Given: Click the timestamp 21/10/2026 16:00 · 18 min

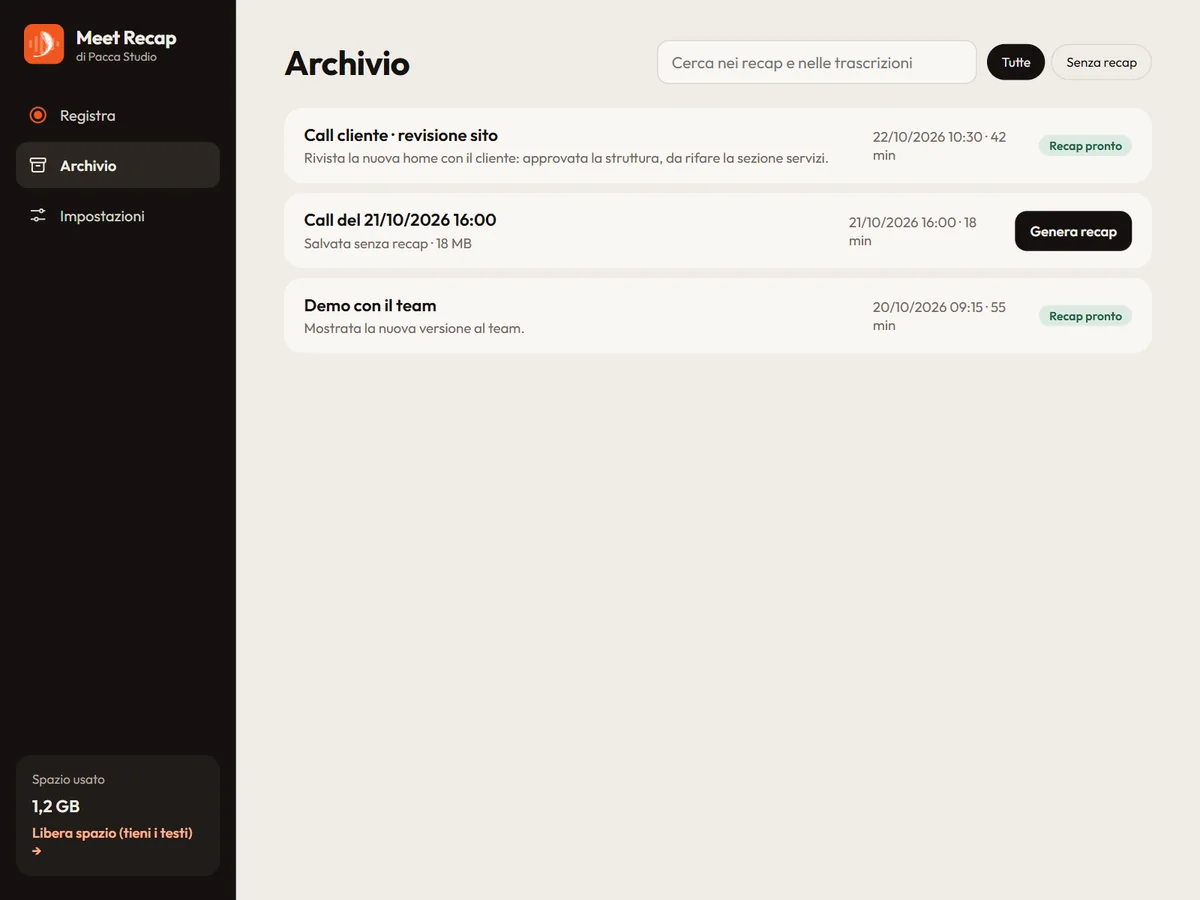Looking at the screenshot, I should pyautogui.click(x=913, y=231).
